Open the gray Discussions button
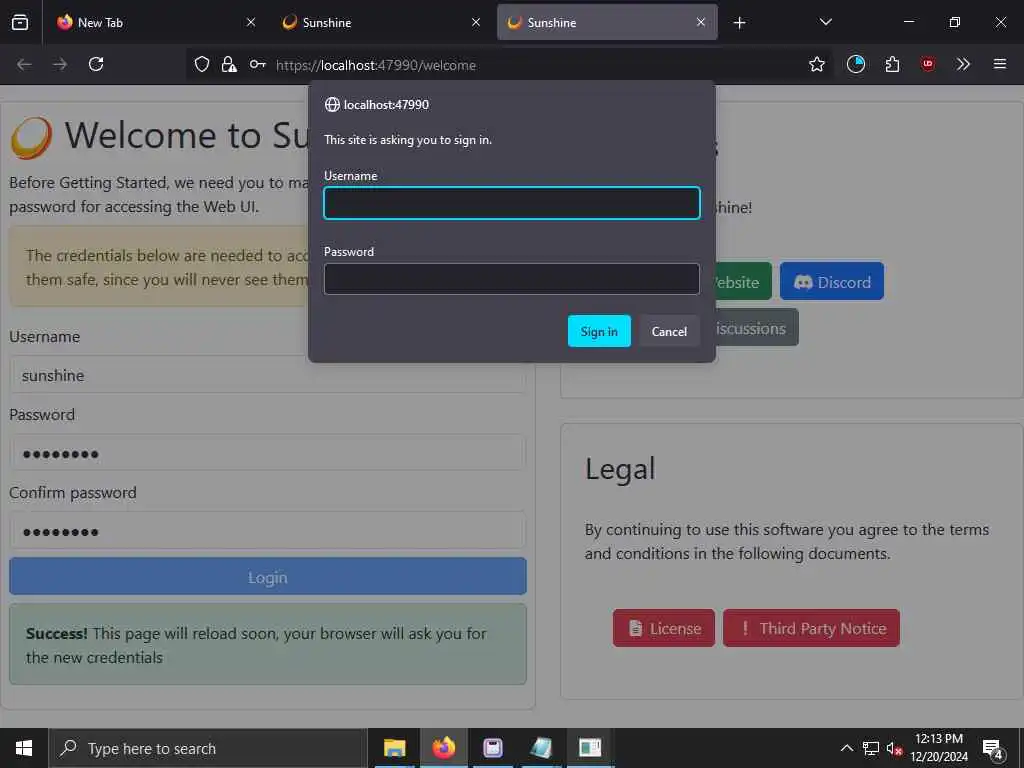 click(757, 328)
